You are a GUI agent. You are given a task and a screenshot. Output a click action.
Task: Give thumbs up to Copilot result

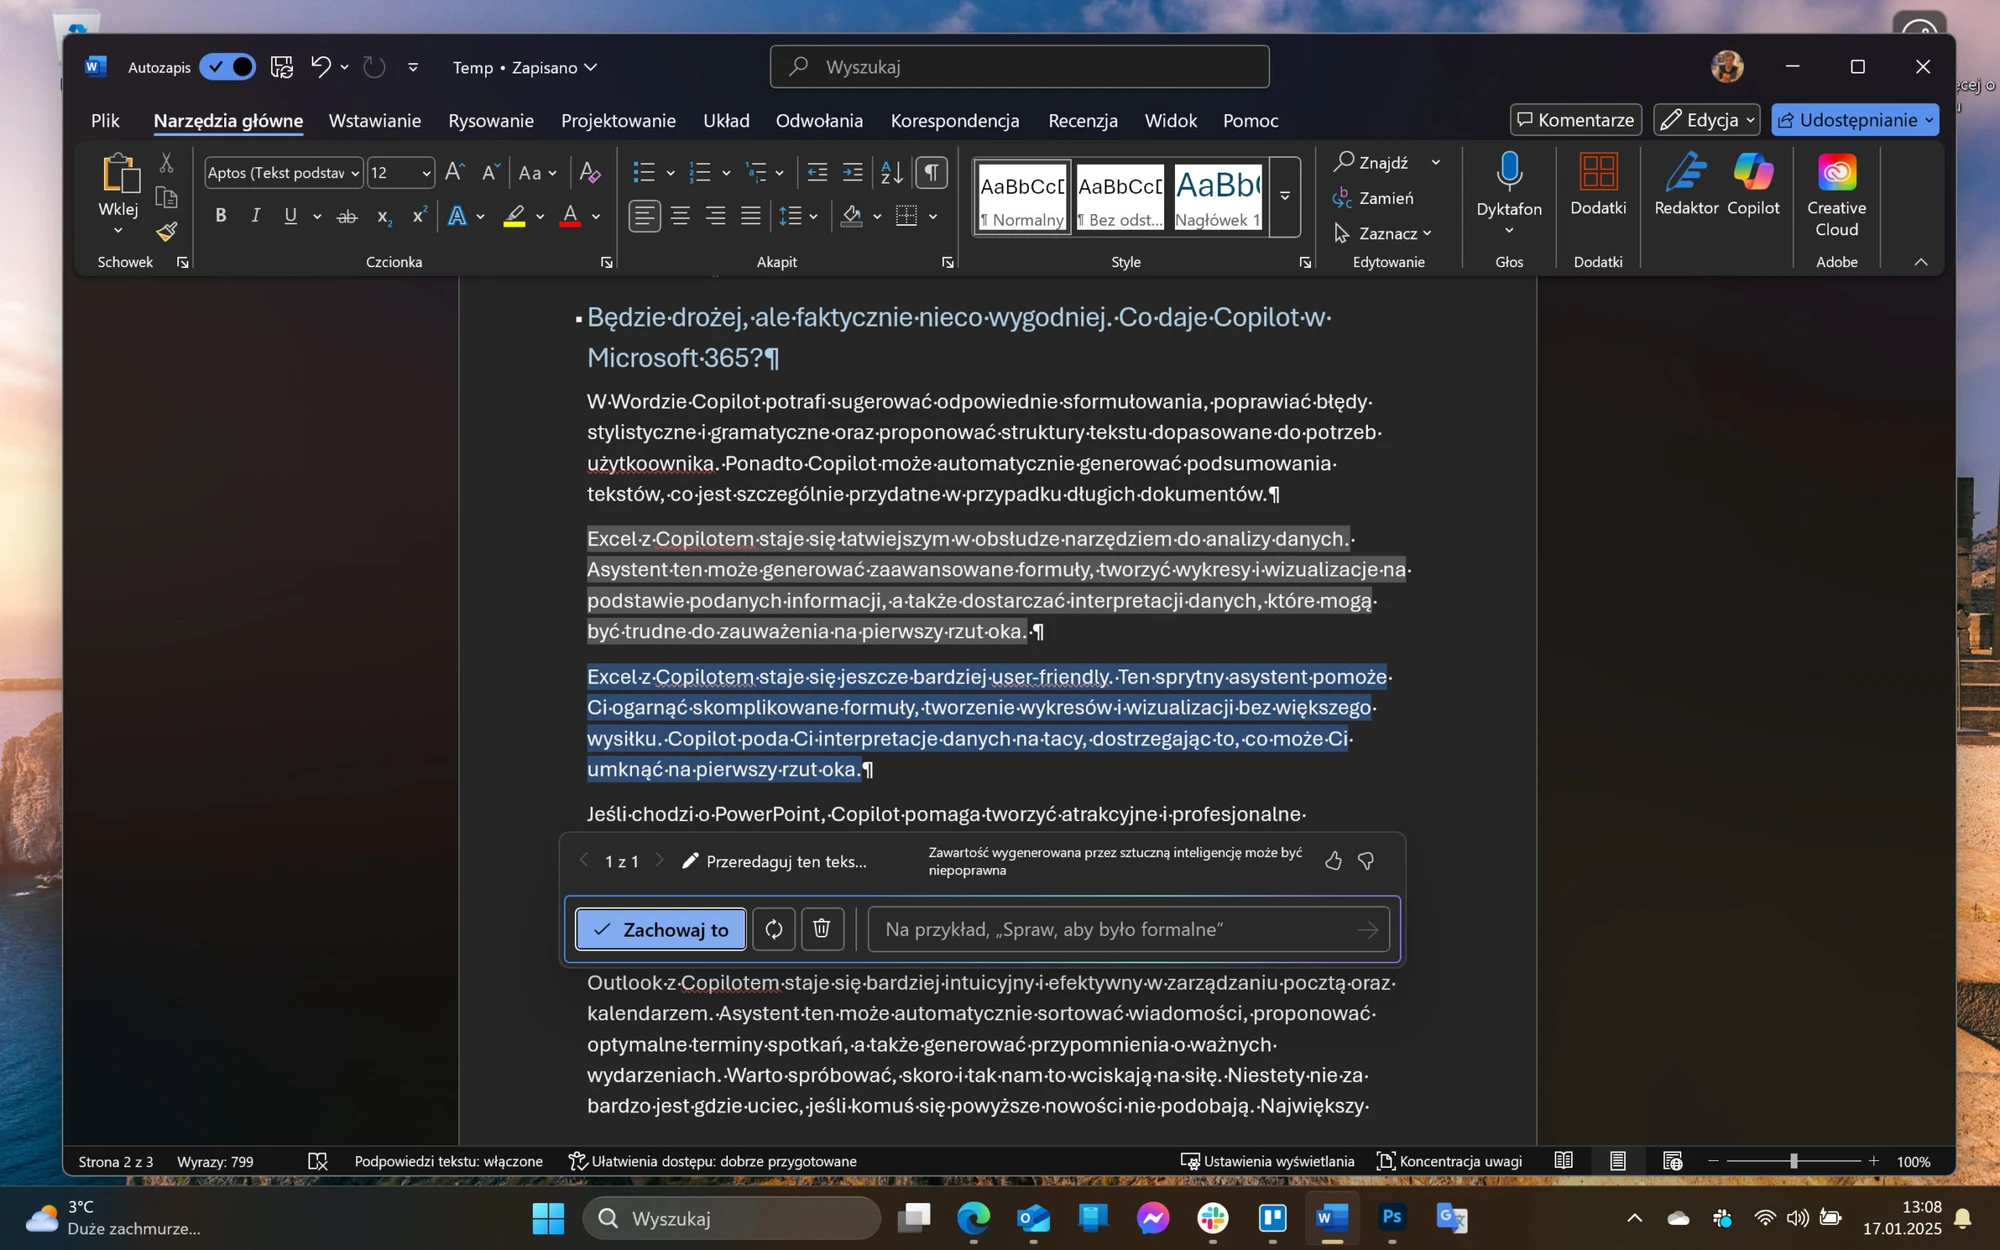pyautogui.click(x=1333, y=861)
